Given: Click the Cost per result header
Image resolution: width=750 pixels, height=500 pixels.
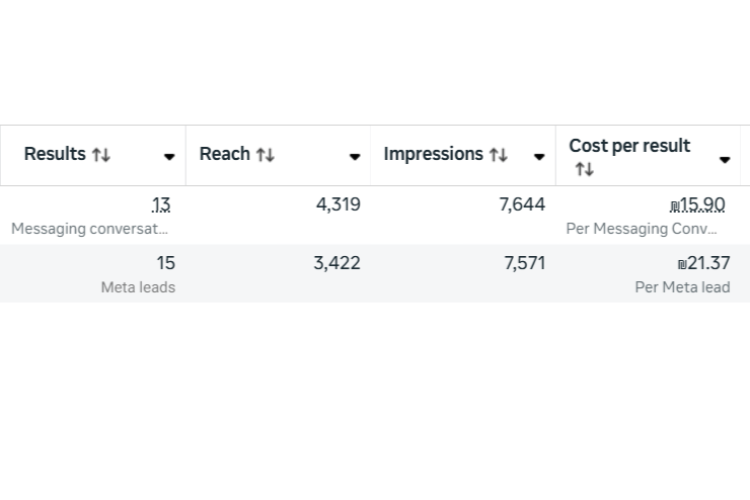Looking at the screenshot, I should (629, 145).
